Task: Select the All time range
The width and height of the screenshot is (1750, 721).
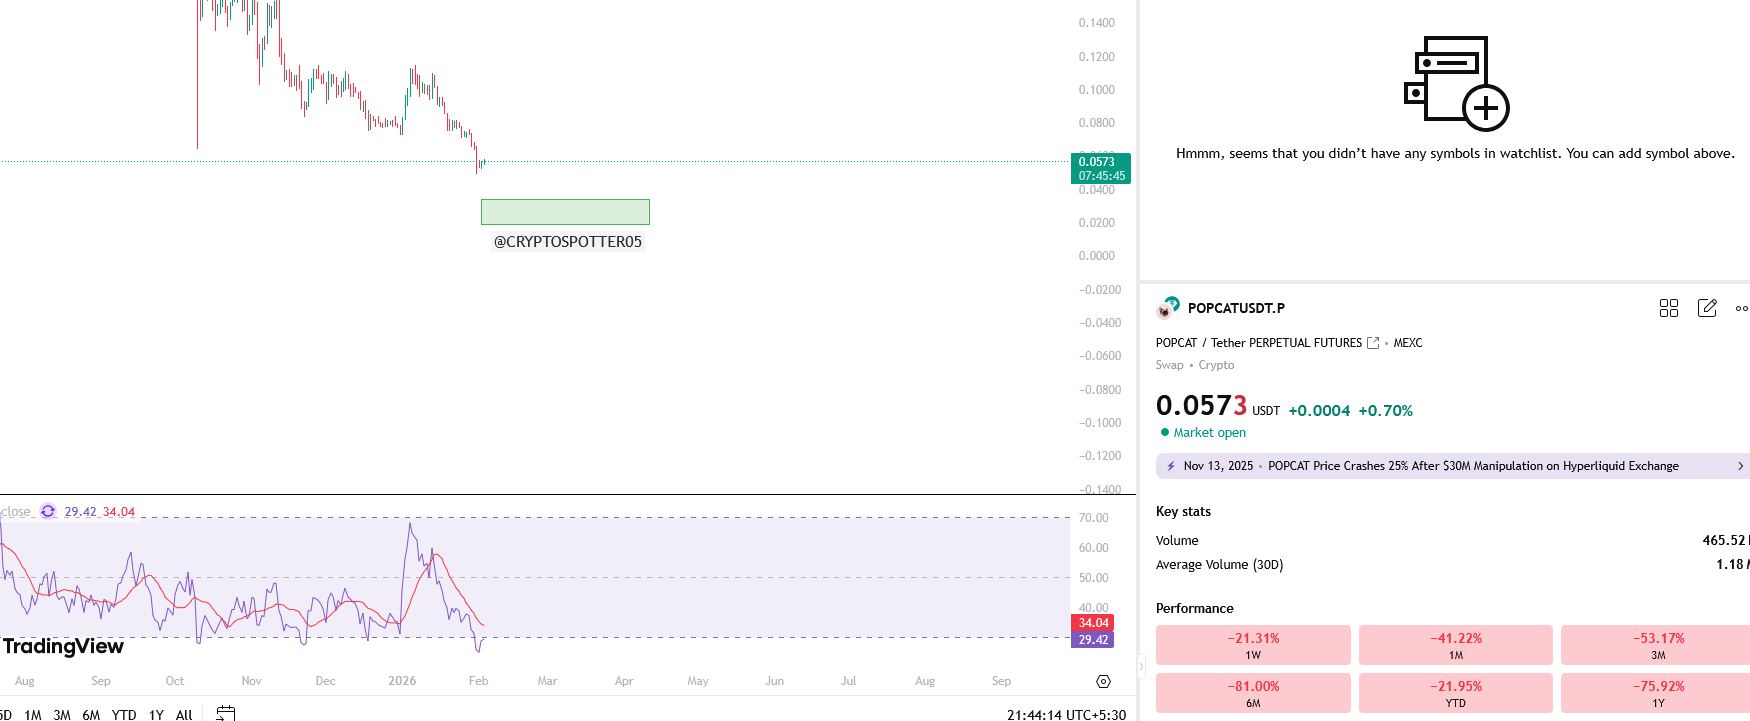Action: pyautogui.click(x=184, y=714)
